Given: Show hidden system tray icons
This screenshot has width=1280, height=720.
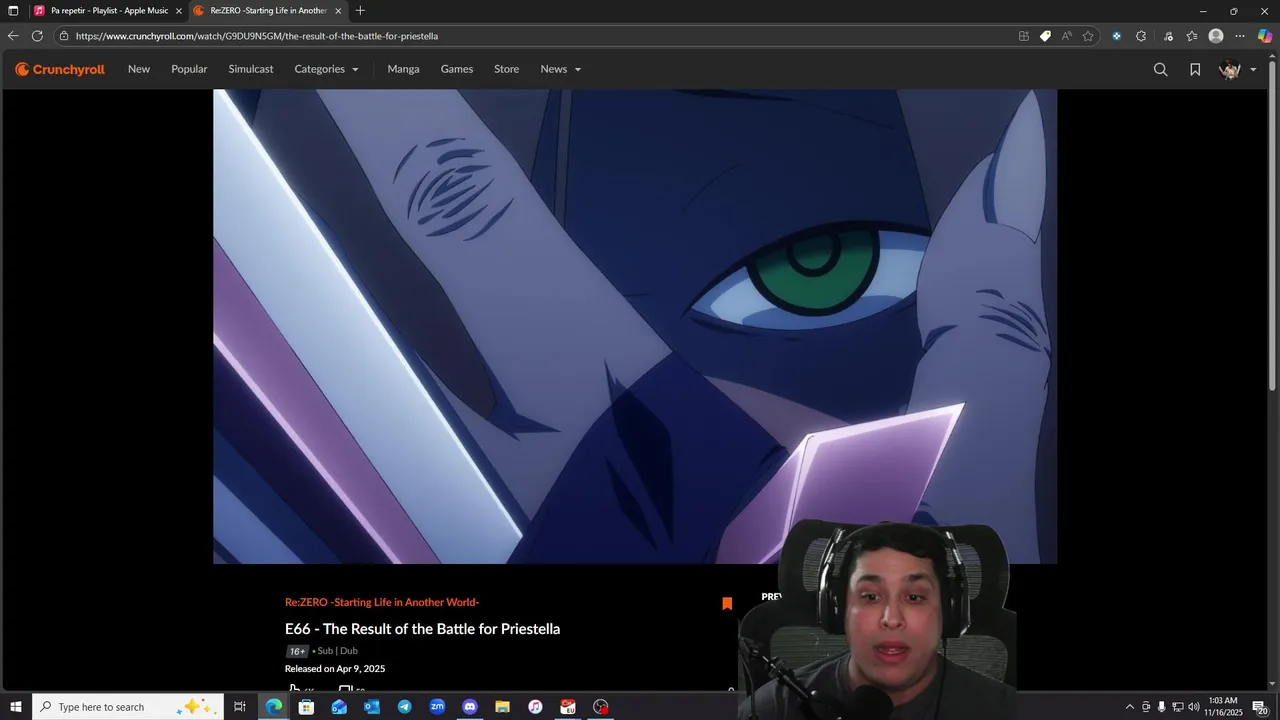Looking at the screenshot, I should 1130,707.
